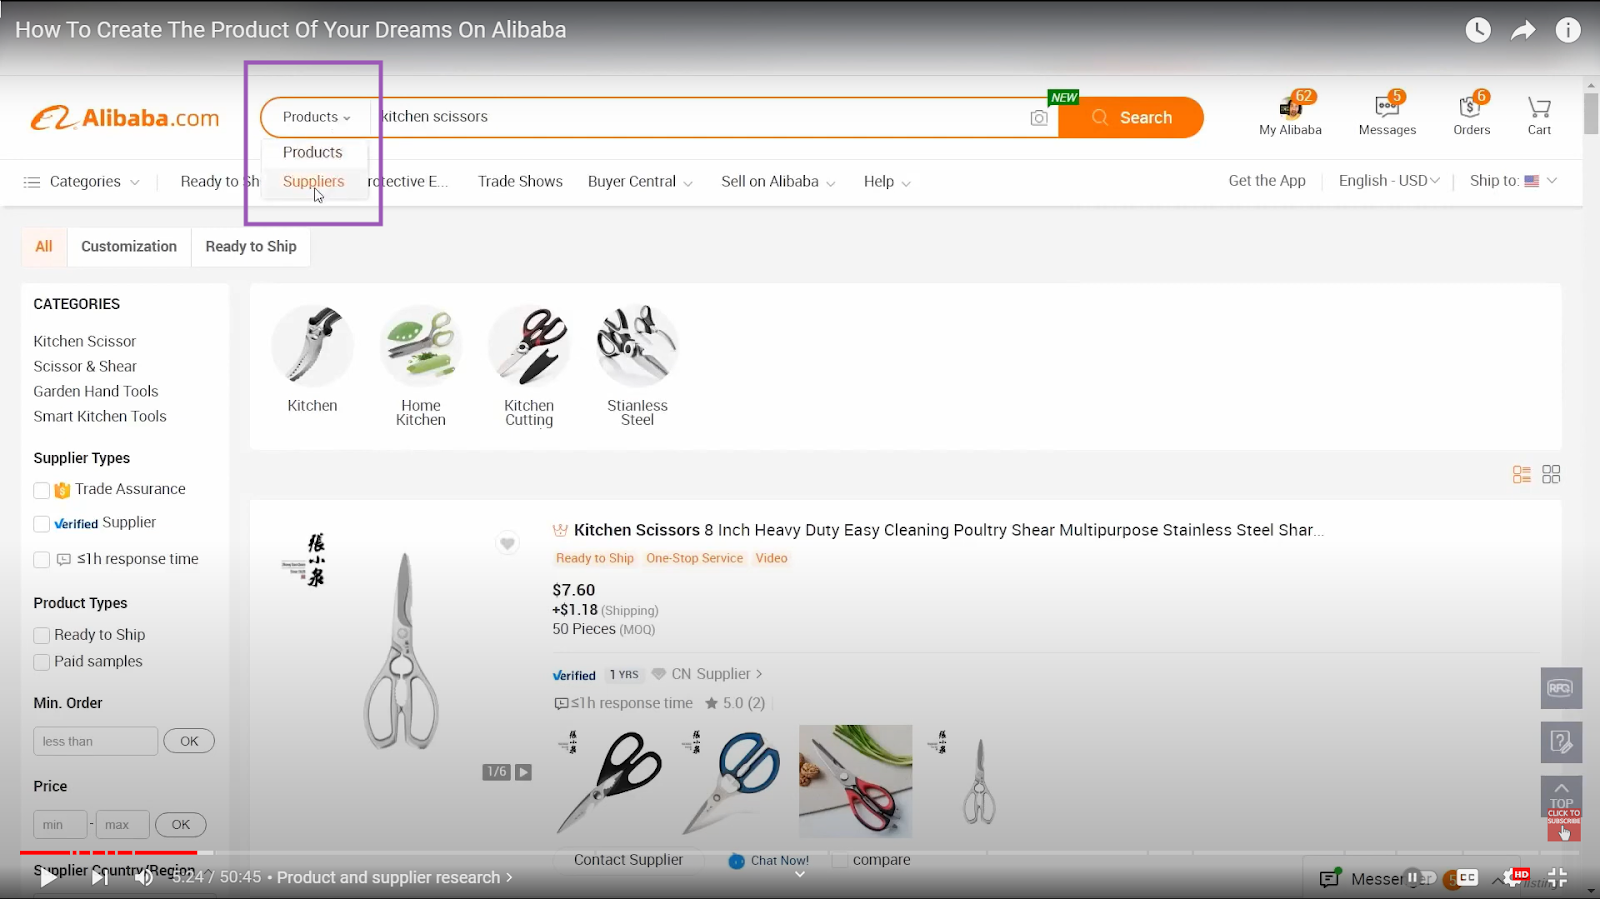Screen dimensions: 1600x899
Task: Expand the Buyer Central menu
Action: click(x=640, y=181)
